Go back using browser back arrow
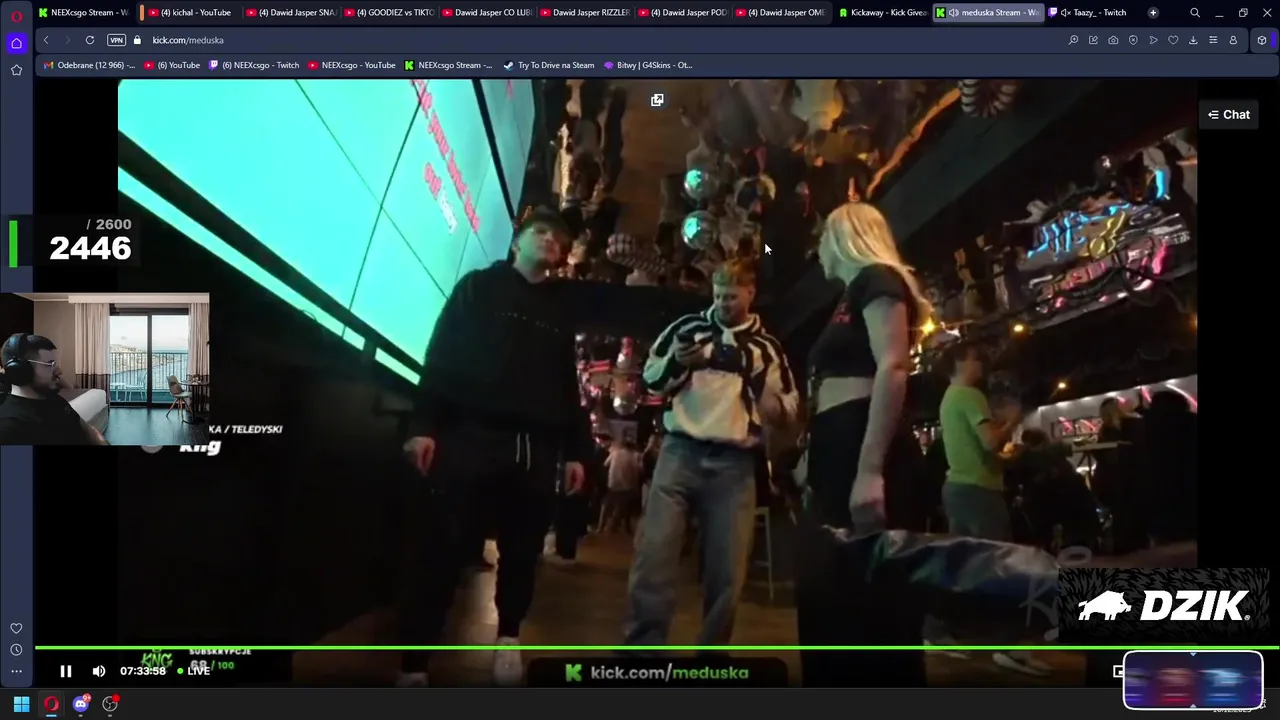The image size is (1280, 720). (46, 40)
